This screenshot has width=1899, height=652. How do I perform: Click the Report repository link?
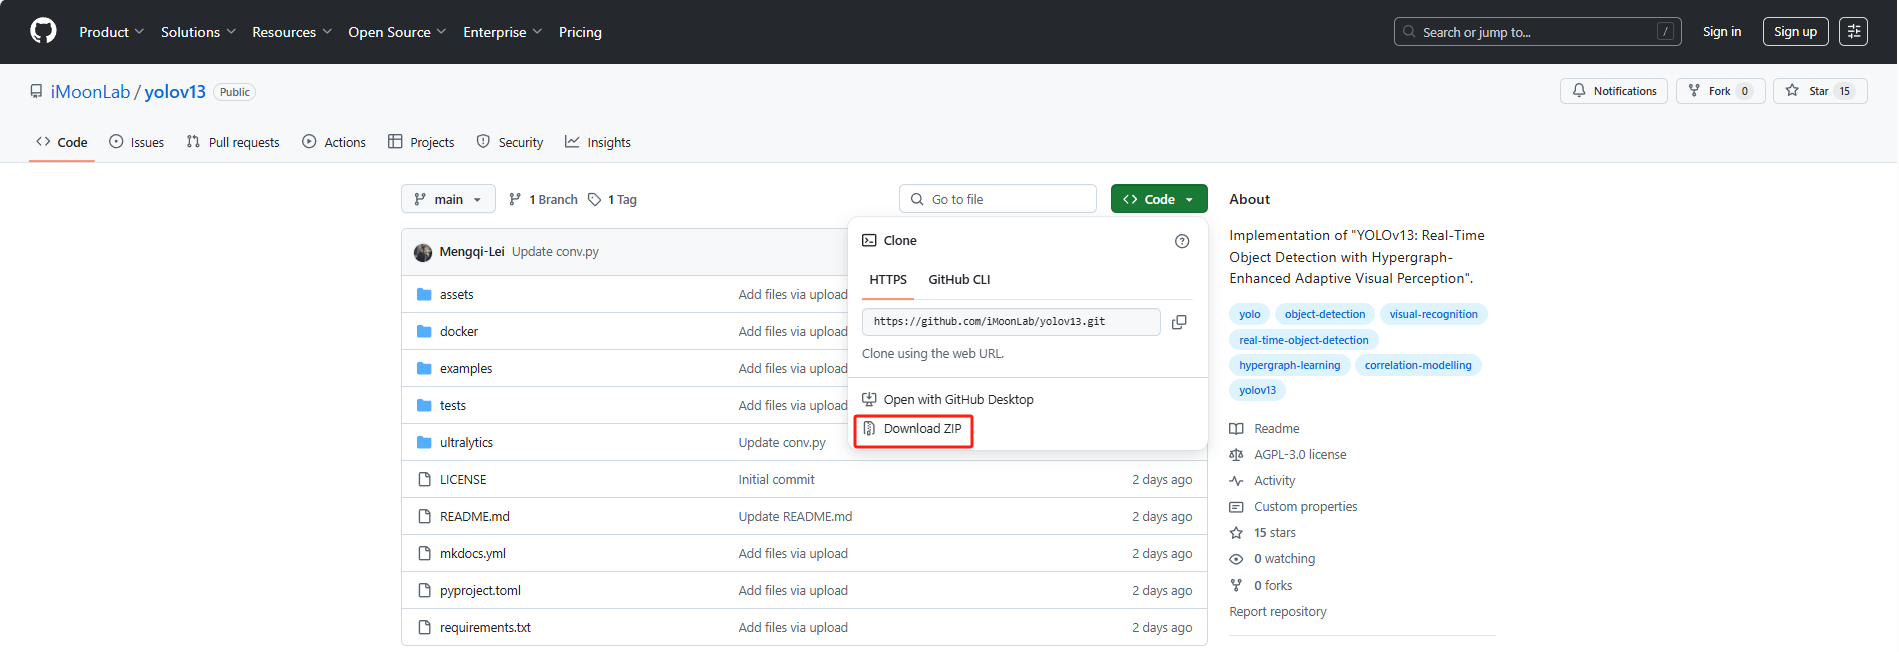click(x=1278, y=612)
